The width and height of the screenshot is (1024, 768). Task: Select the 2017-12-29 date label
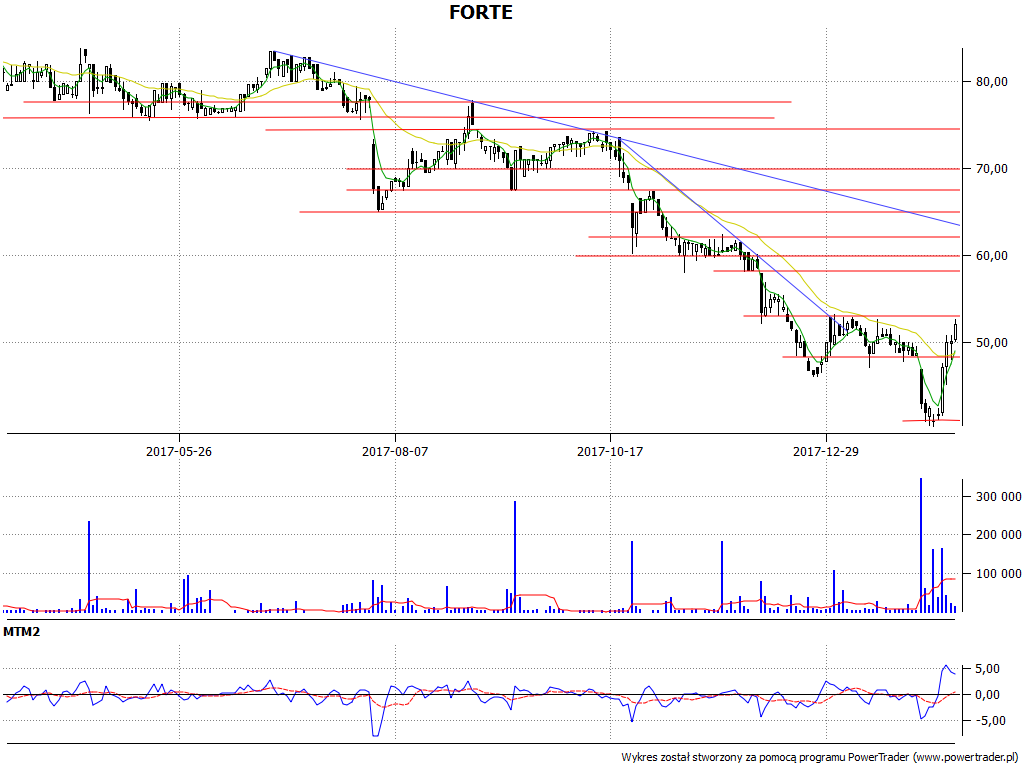tap(825, 451)
